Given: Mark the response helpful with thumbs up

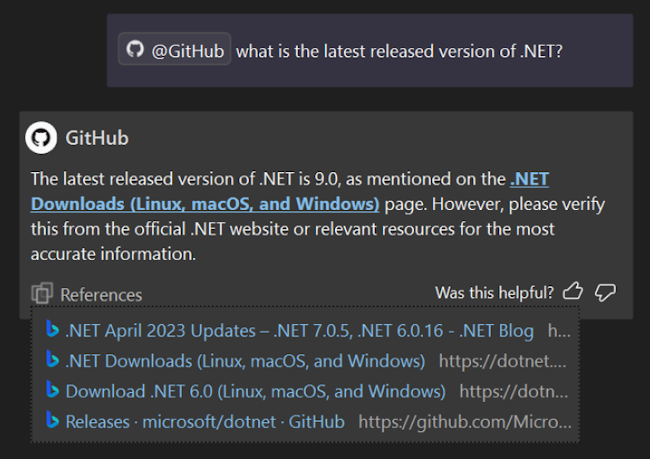Looking at the screenshot, I should (x=573, y=292).
